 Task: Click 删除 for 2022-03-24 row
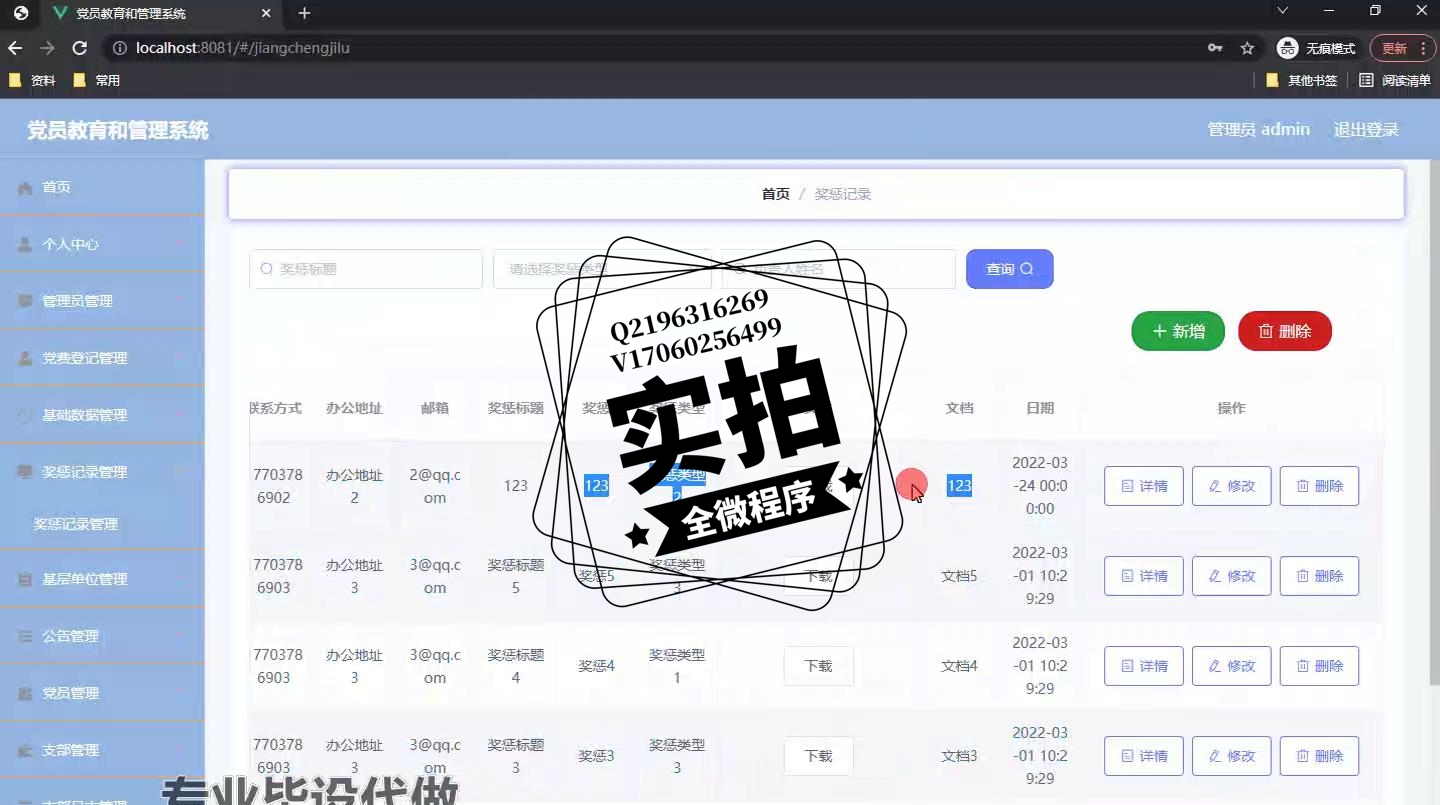1320,486
